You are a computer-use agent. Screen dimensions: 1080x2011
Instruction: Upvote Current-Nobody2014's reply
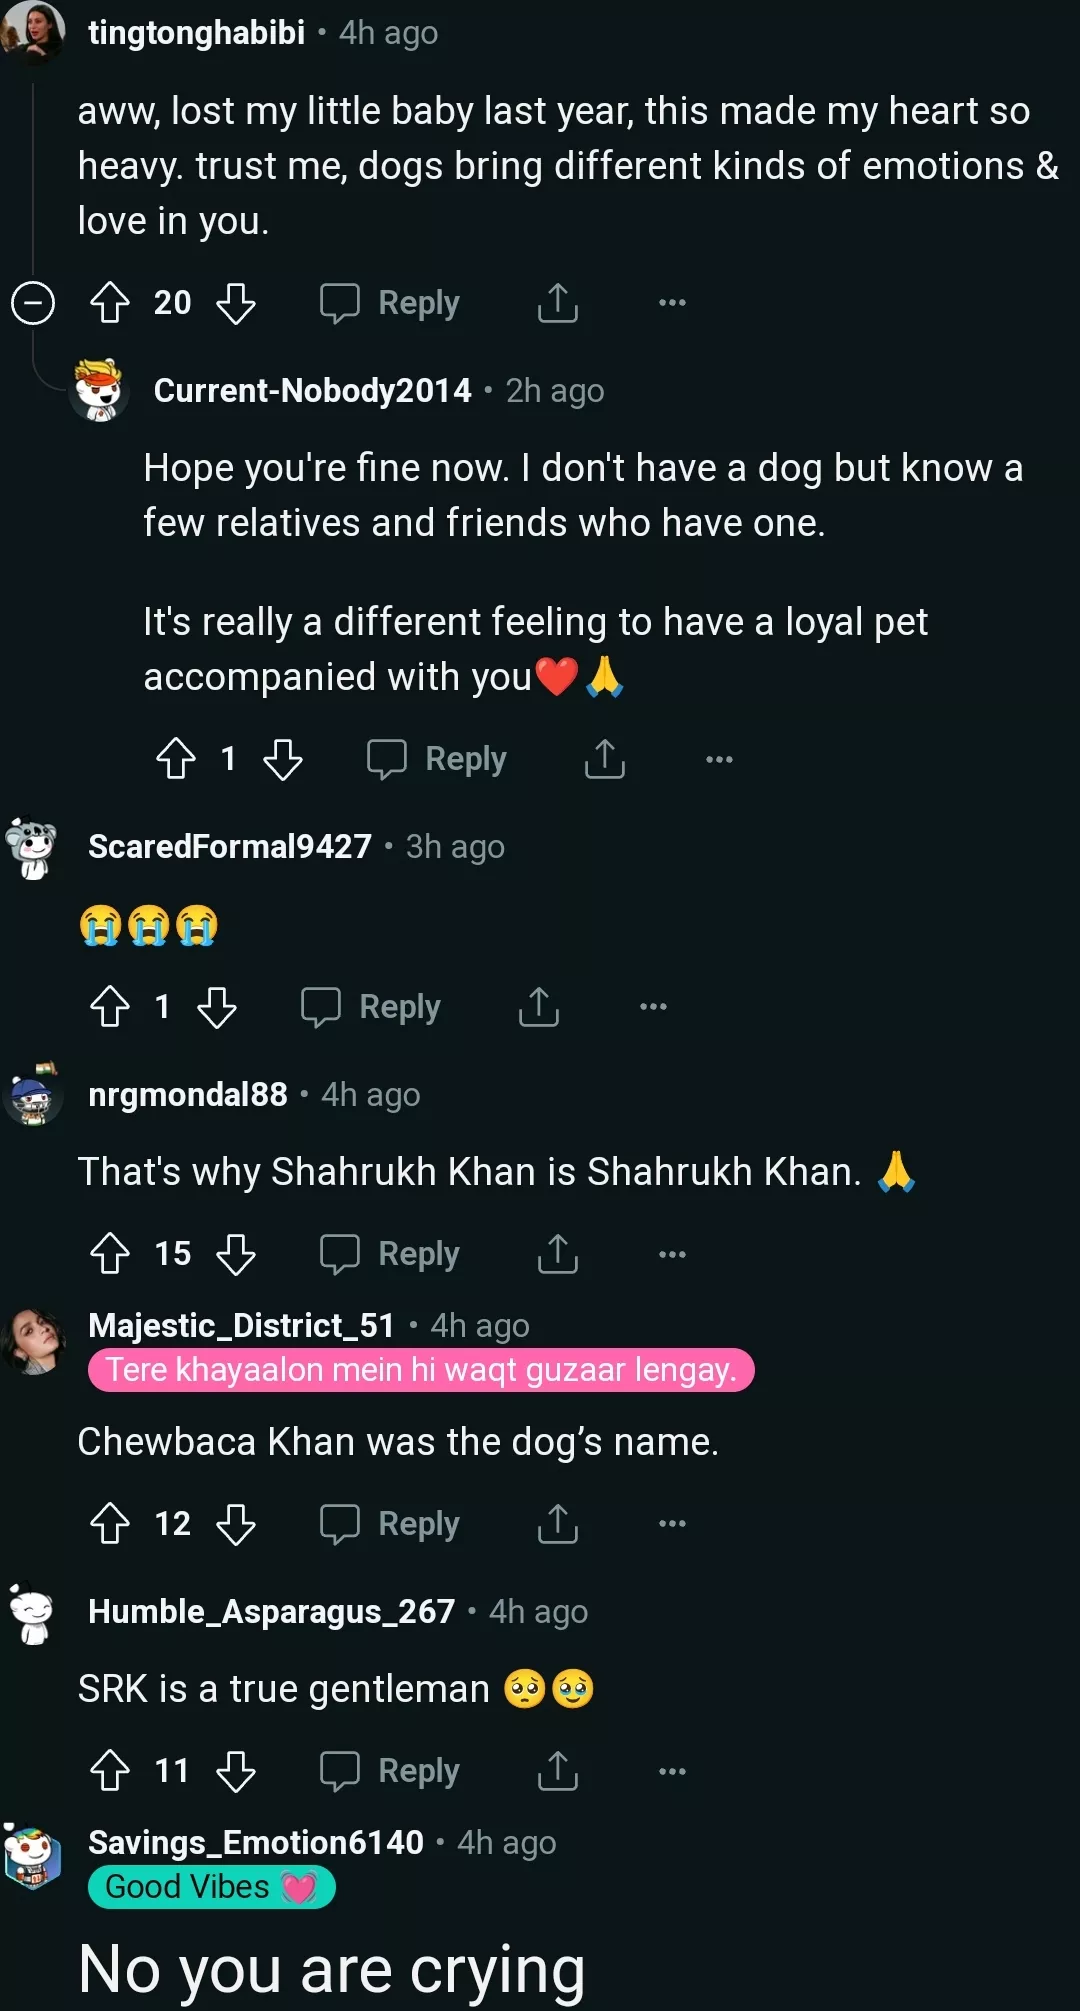click(x=176, y=759)
